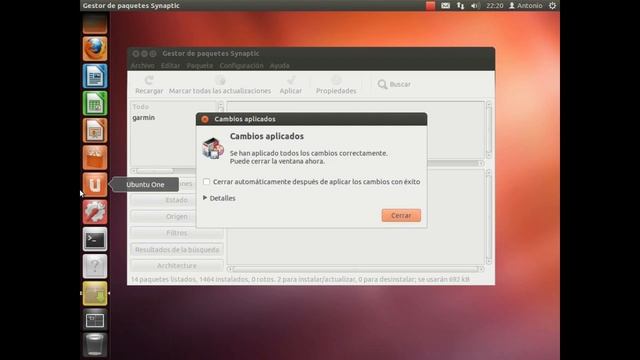Close the Cambios aplicados dialog via title button

(205, 119)
